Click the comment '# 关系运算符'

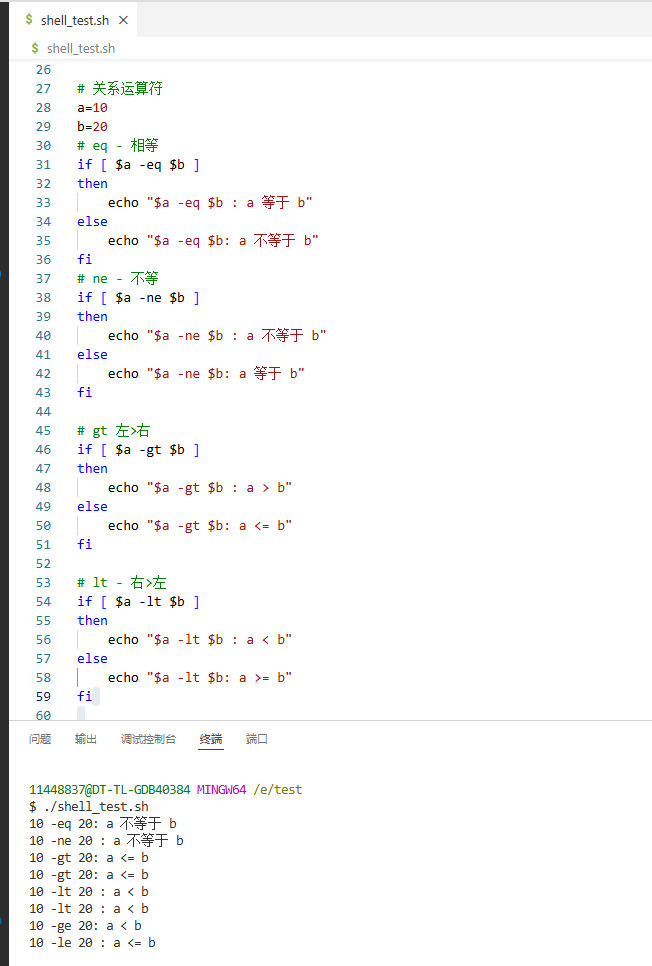point(120,89)
